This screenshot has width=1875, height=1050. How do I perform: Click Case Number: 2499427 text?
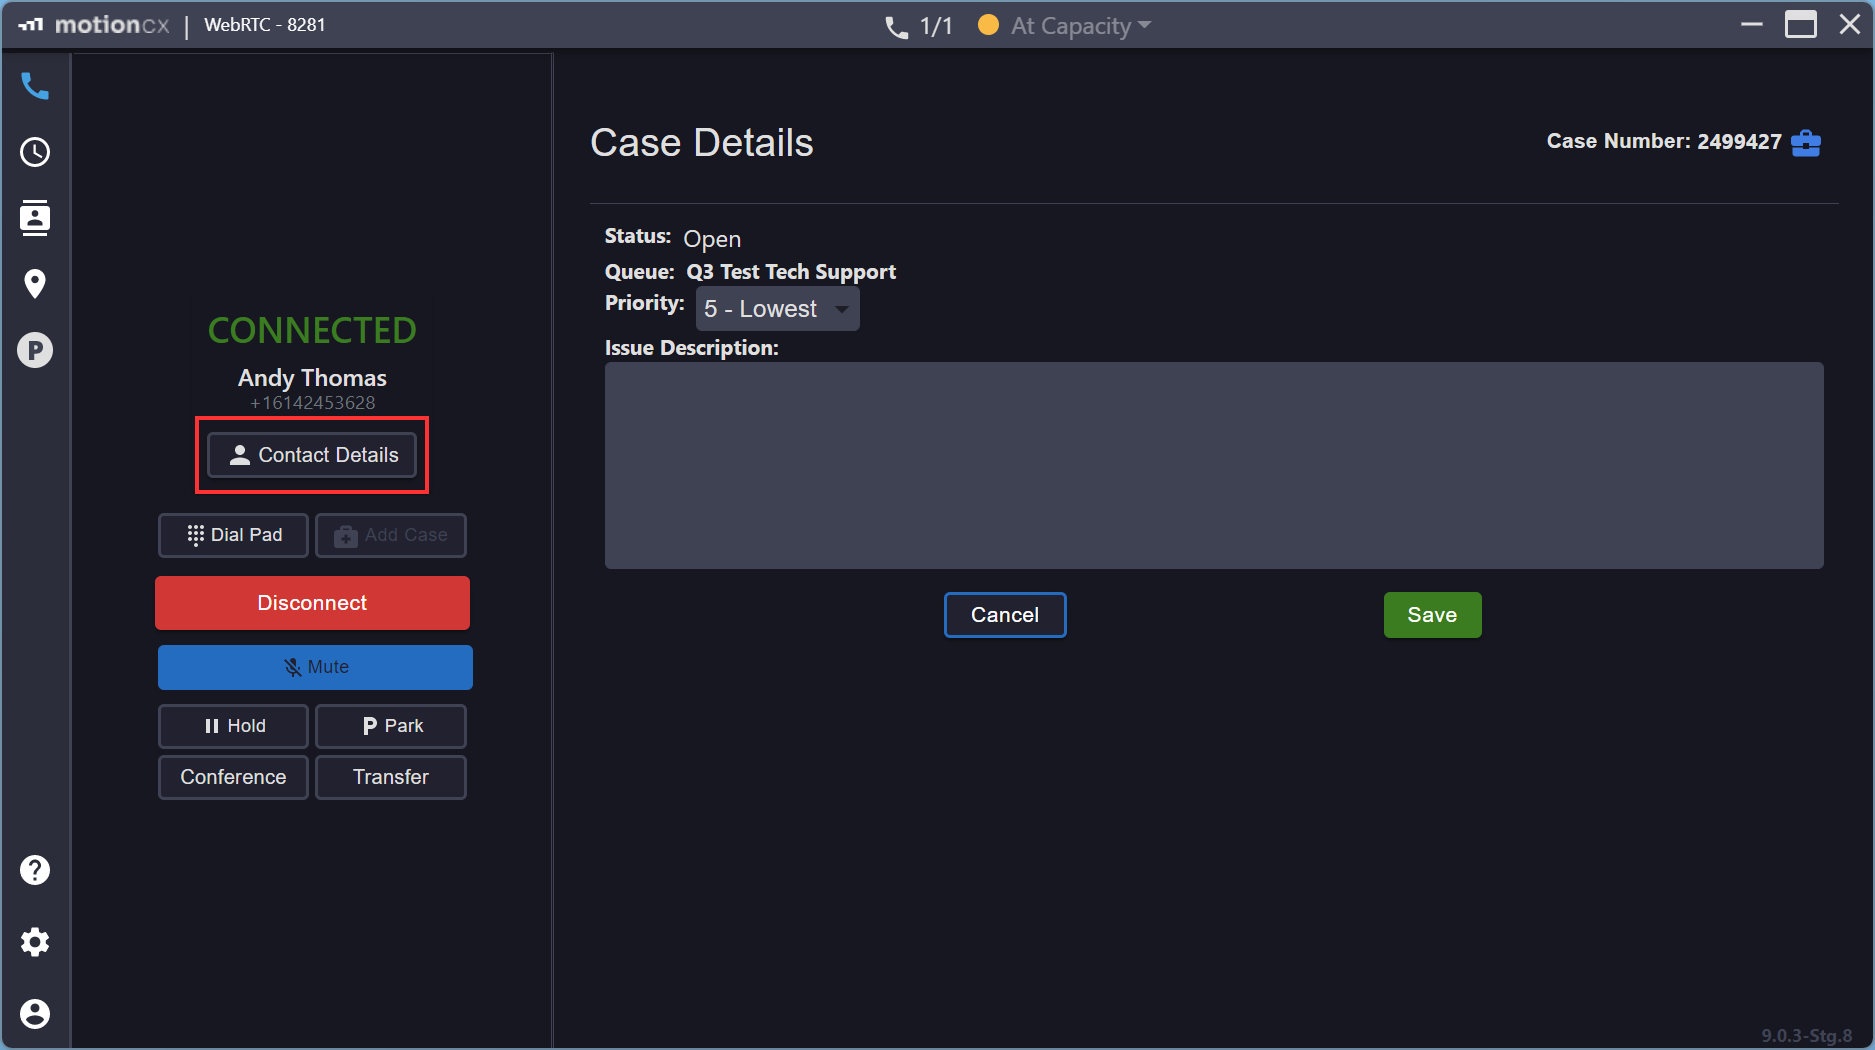(x=1664, y=142)
